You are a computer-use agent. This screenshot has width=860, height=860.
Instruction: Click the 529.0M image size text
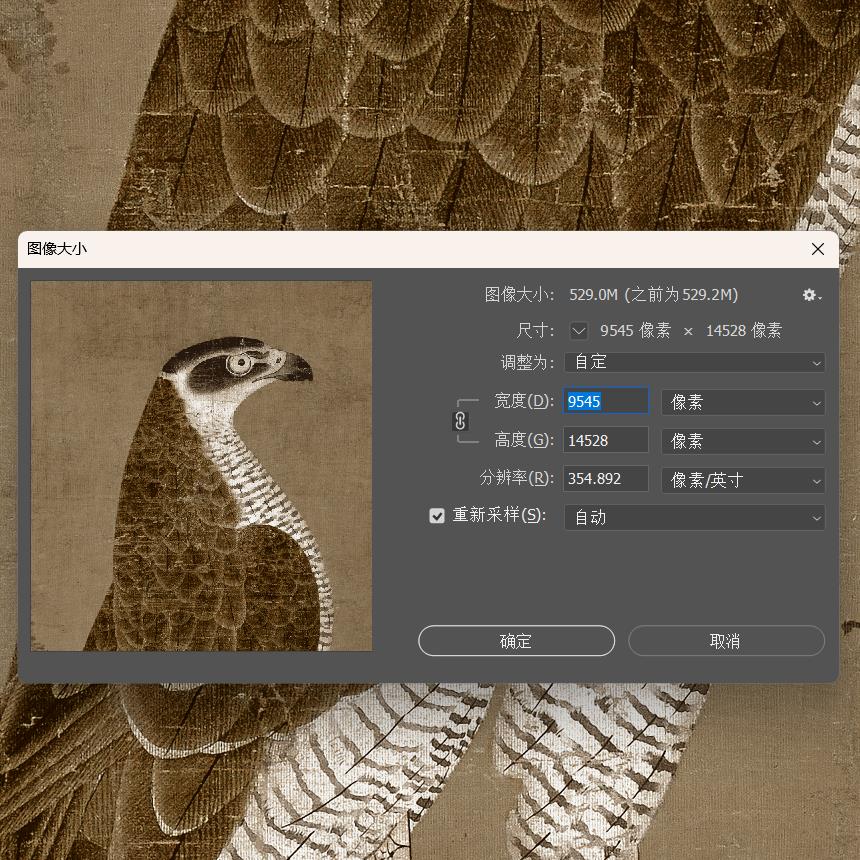593,295
